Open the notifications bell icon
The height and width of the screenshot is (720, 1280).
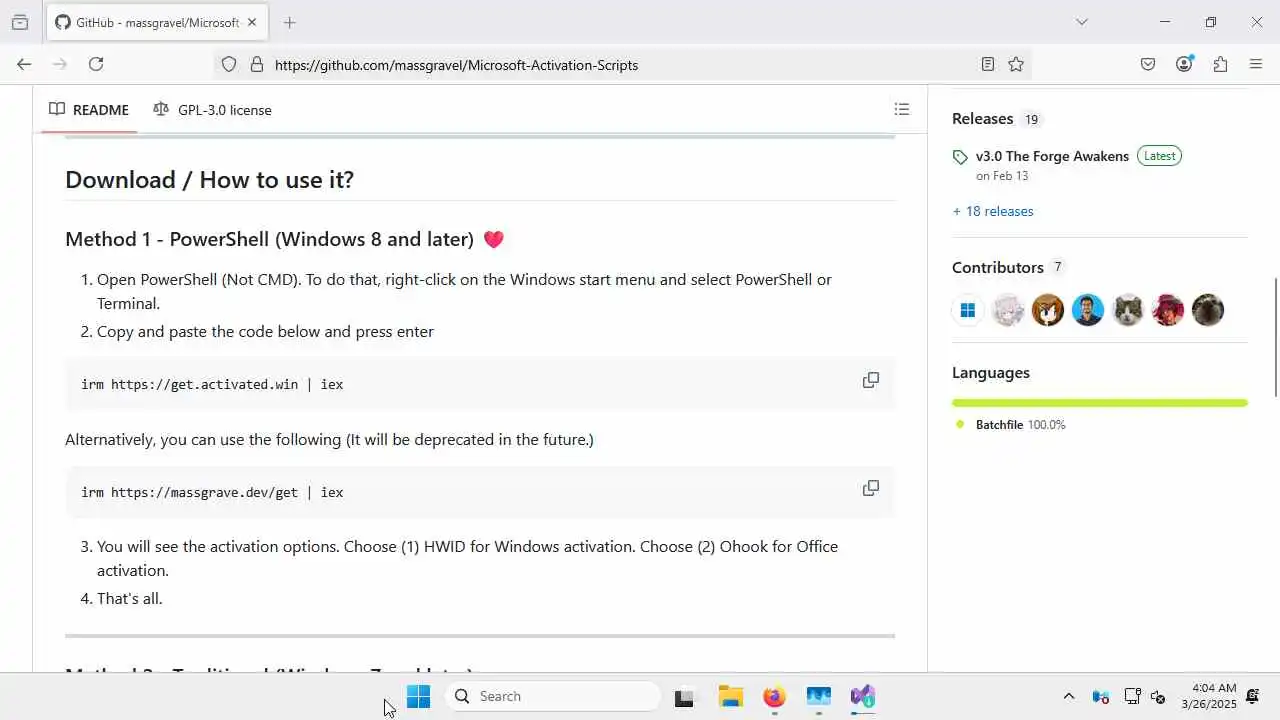pyautogui.click(x=1252, y=696)
